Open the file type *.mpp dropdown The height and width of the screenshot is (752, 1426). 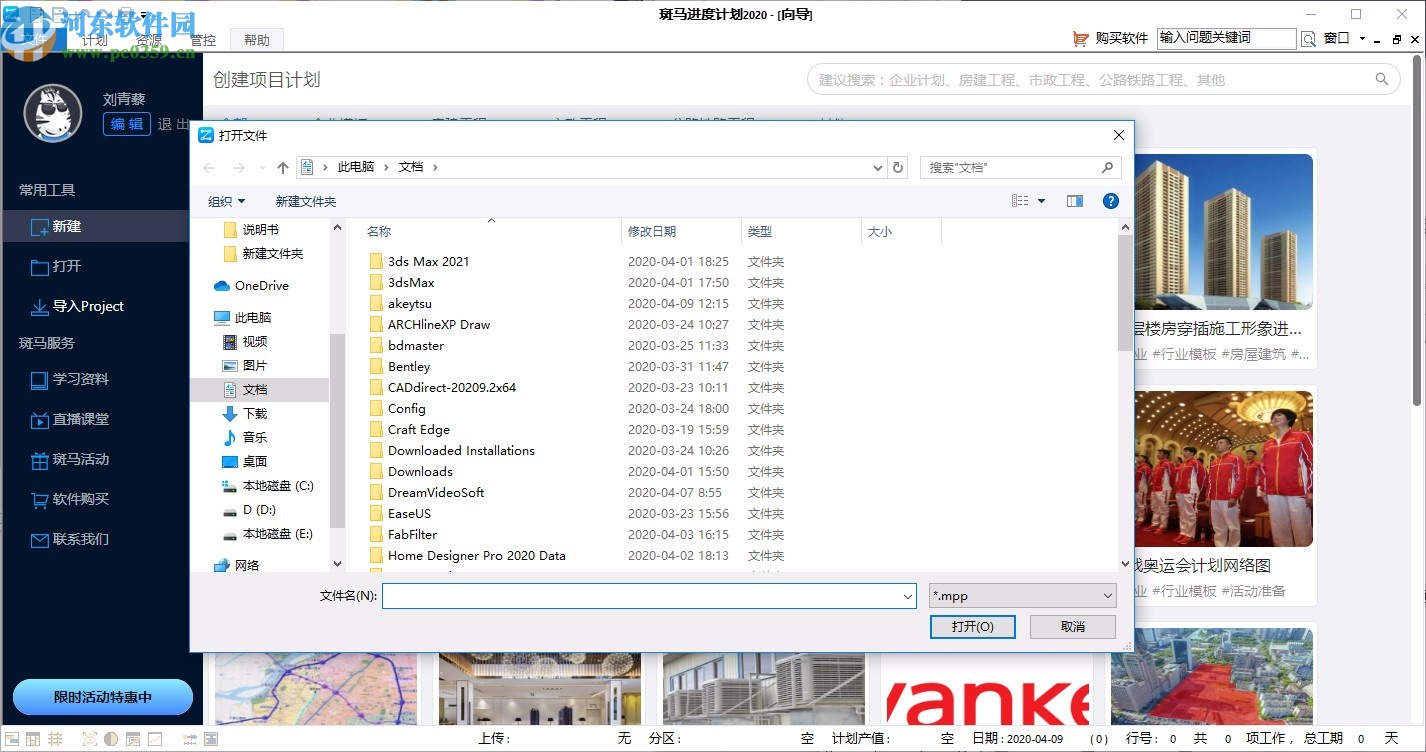[1022, 596]
